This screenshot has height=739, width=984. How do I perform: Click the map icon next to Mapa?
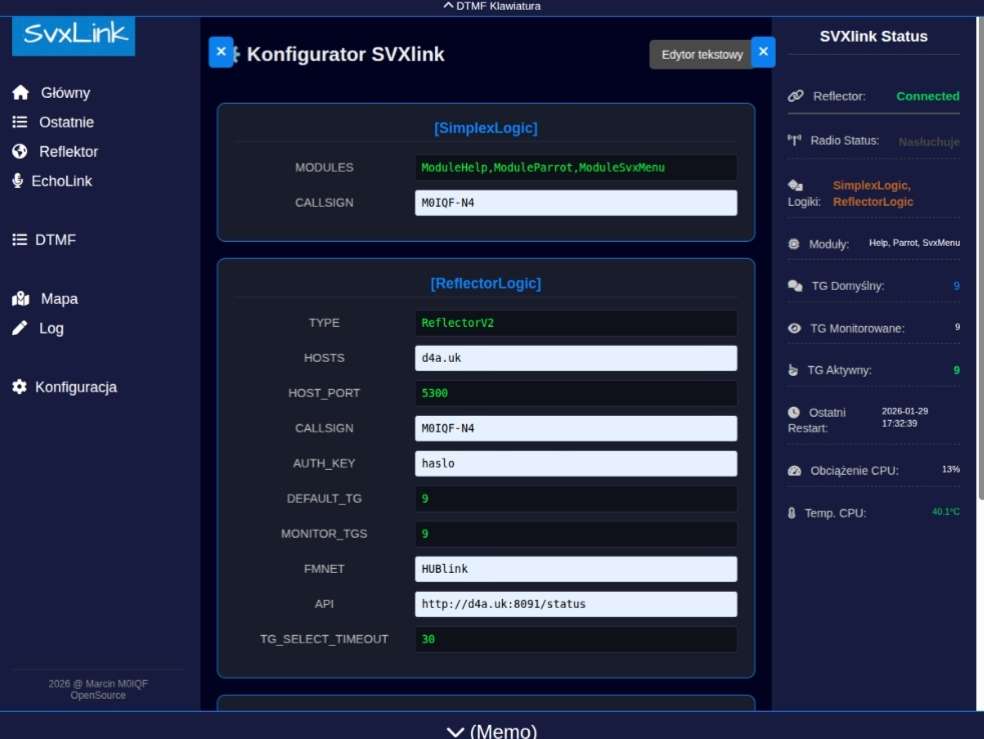pyautogui.click(x=20, y=299)
